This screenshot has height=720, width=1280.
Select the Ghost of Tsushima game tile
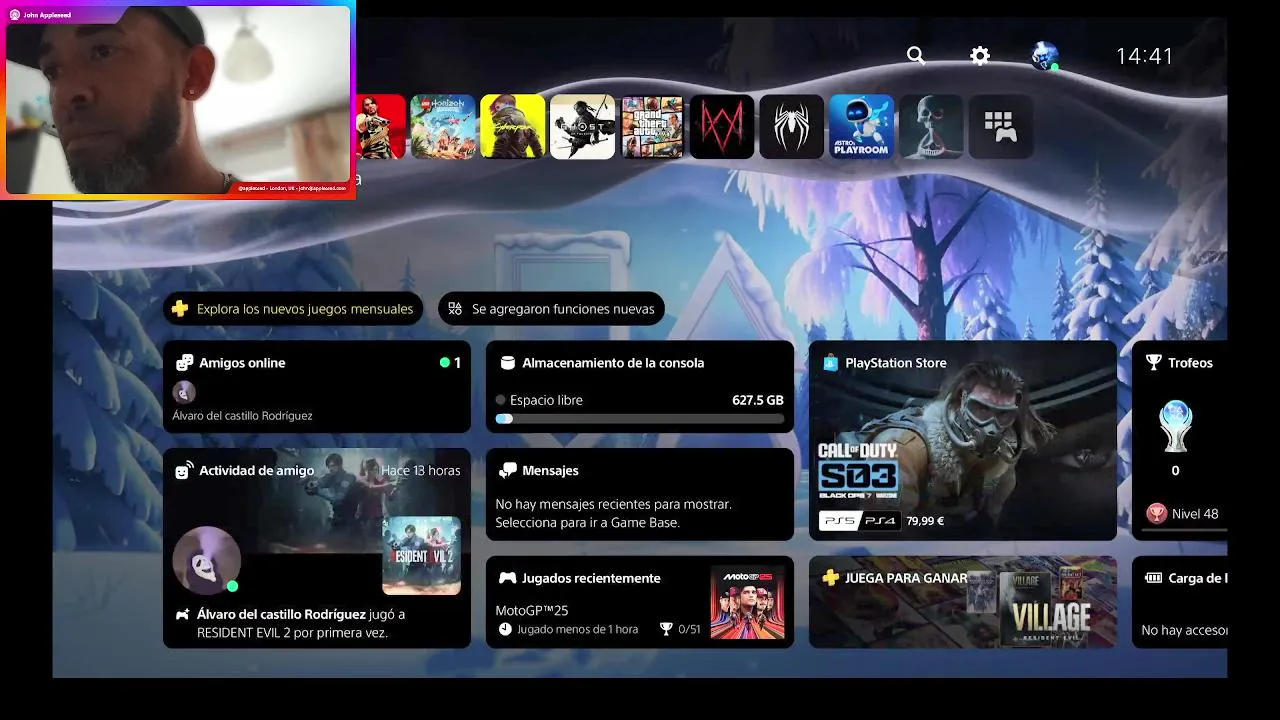[583, 127]
